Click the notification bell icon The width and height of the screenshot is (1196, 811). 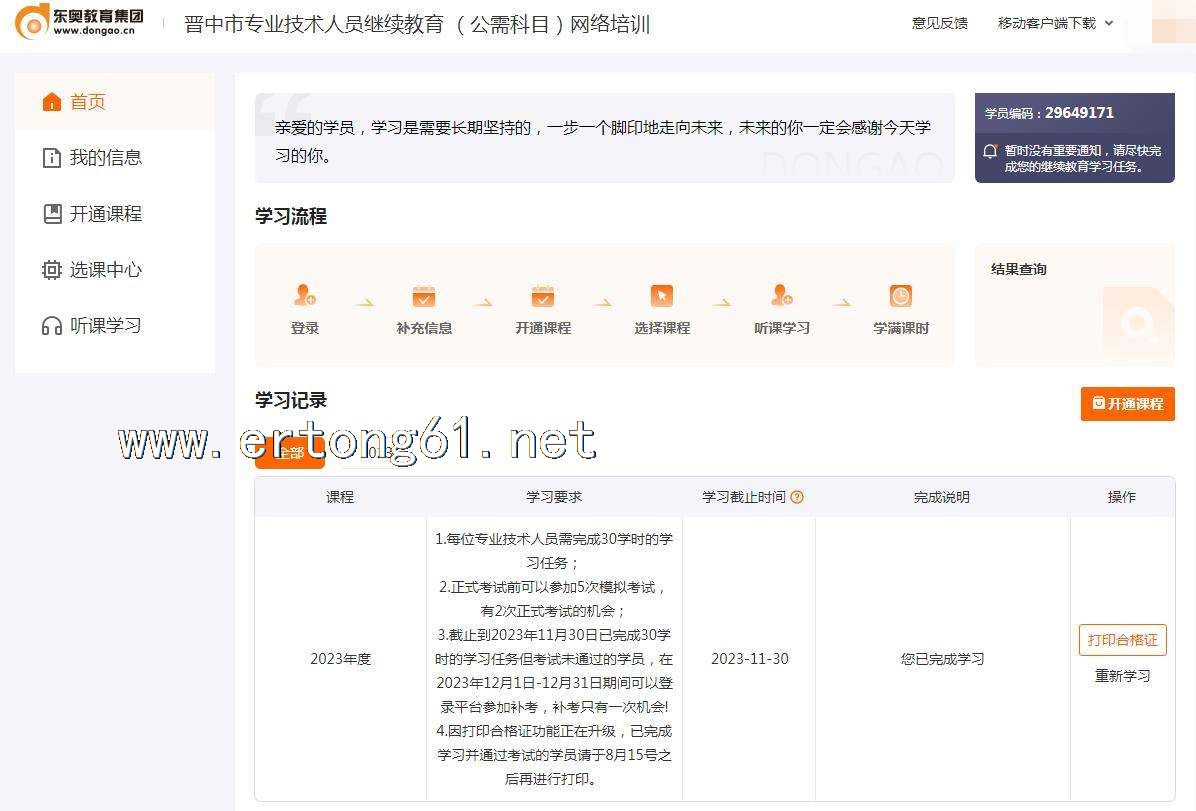tap(990, 152)
